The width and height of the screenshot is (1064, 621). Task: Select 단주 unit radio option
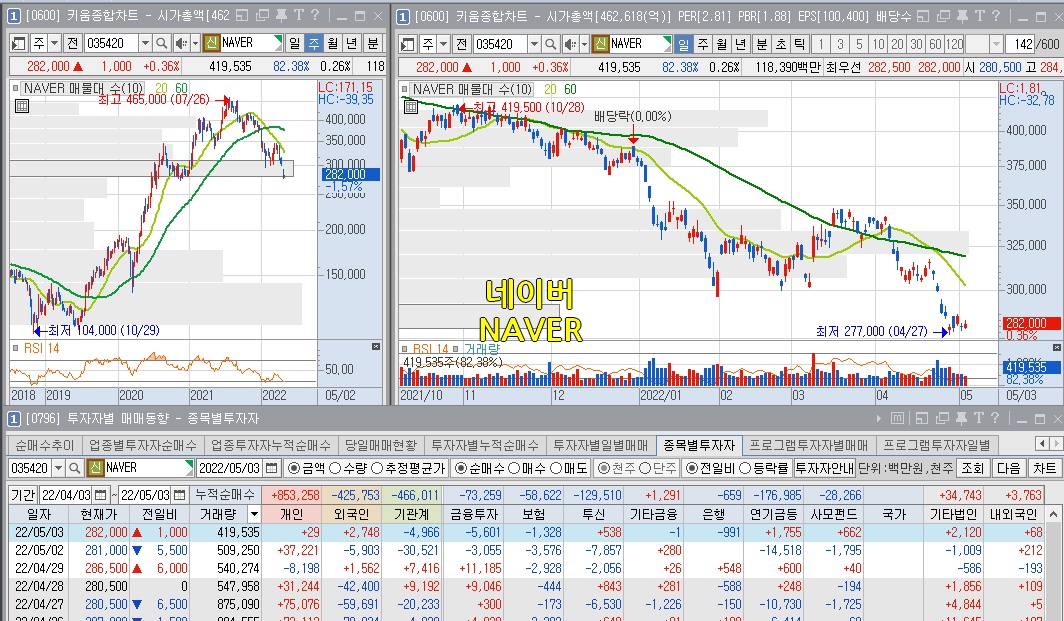tap(645, 468)
